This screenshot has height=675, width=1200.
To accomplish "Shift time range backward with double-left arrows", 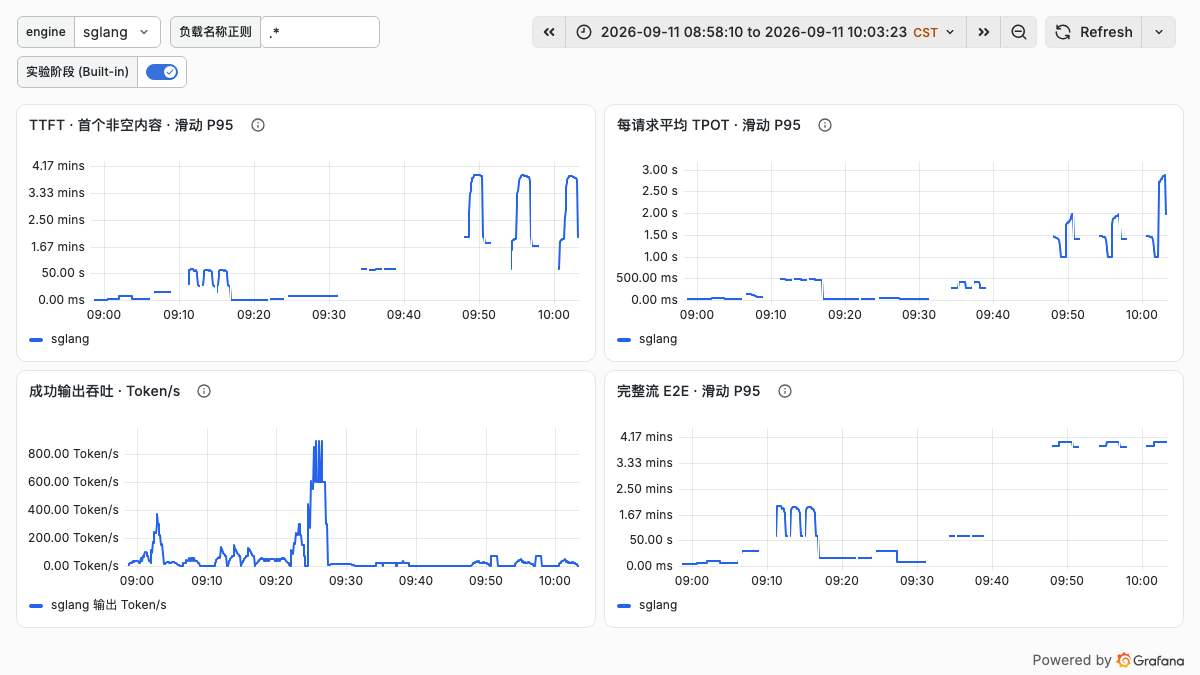I will [x=549, y=32].
